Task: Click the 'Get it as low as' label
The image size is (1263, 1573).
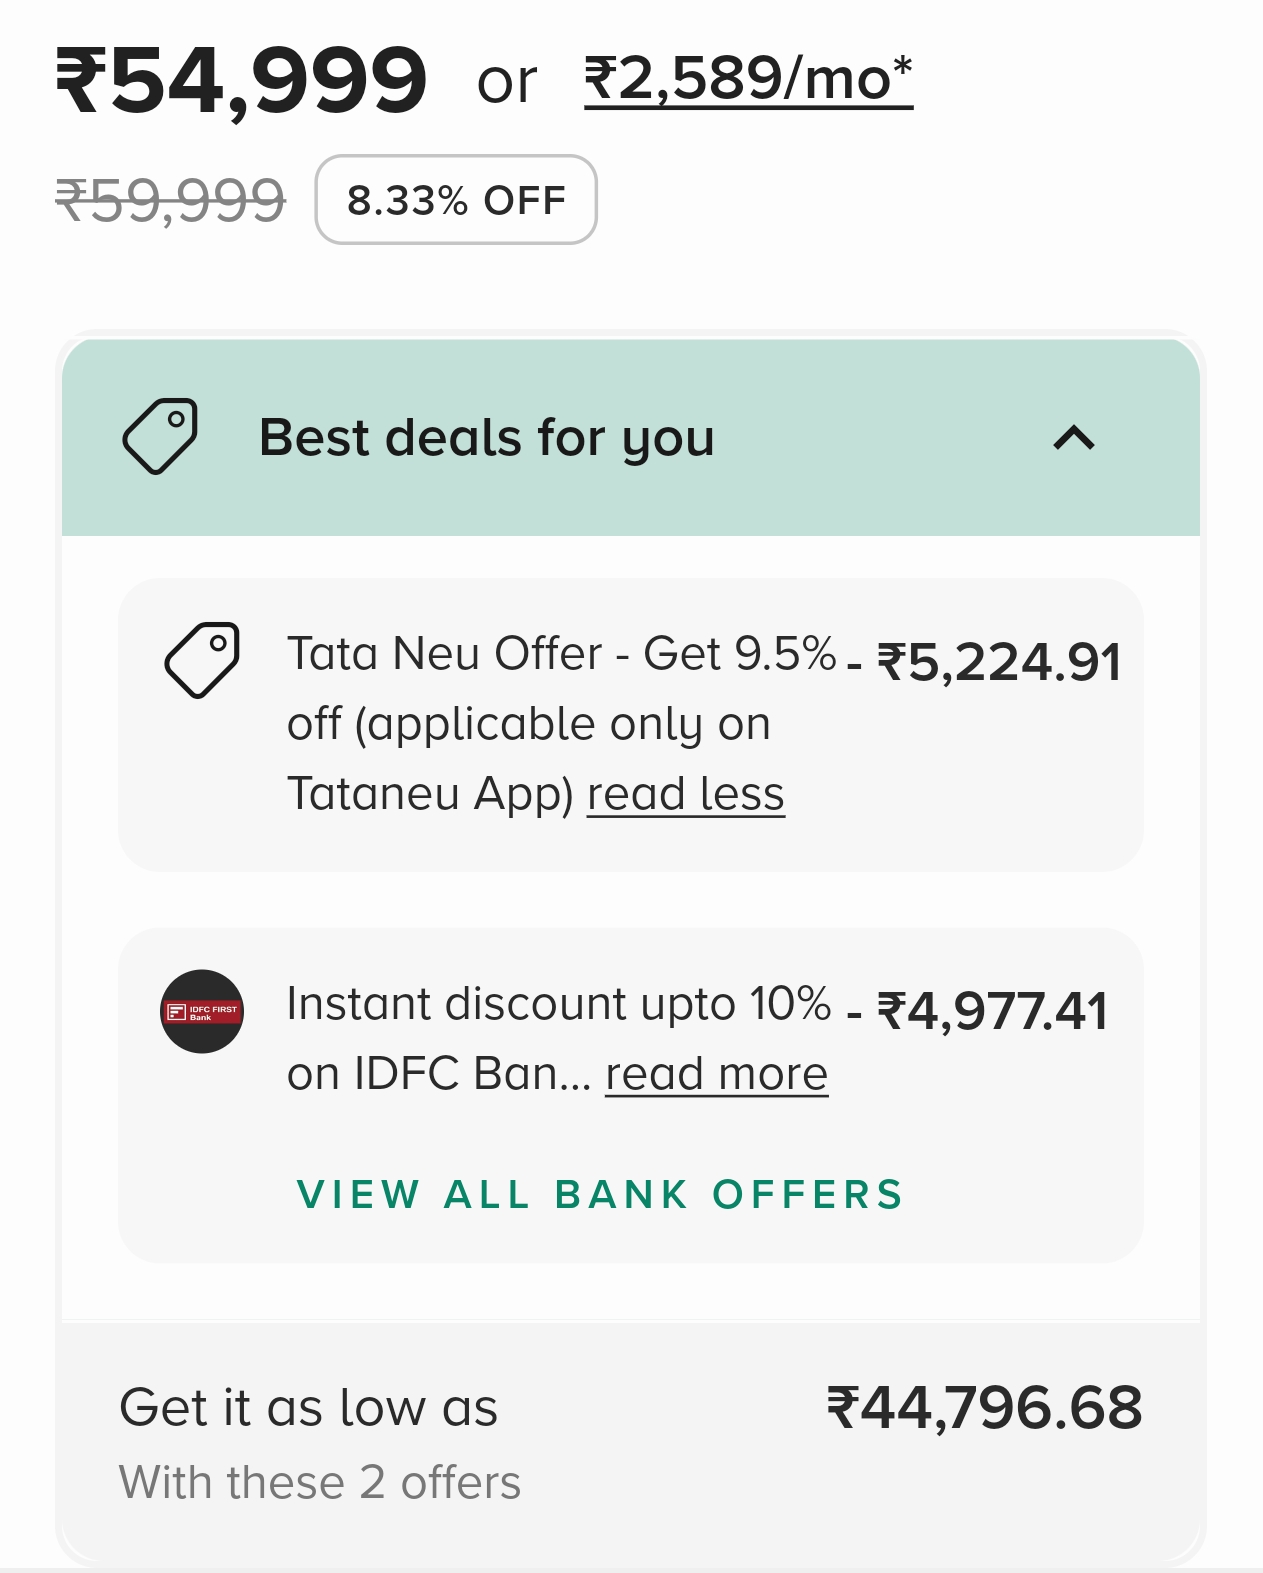Action: tap(308, 1408)
